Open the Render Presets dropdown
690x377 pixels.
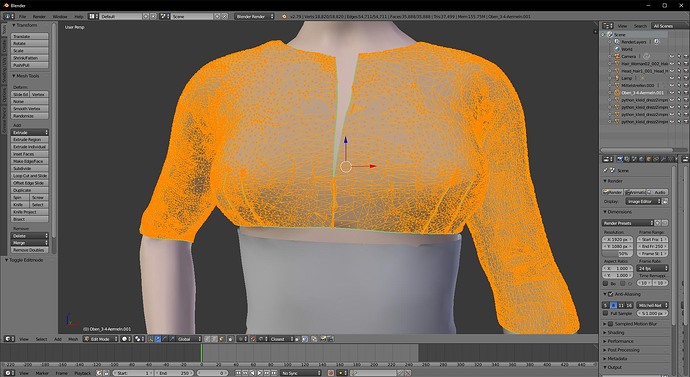pyautogui.click(x=628, y=223)
